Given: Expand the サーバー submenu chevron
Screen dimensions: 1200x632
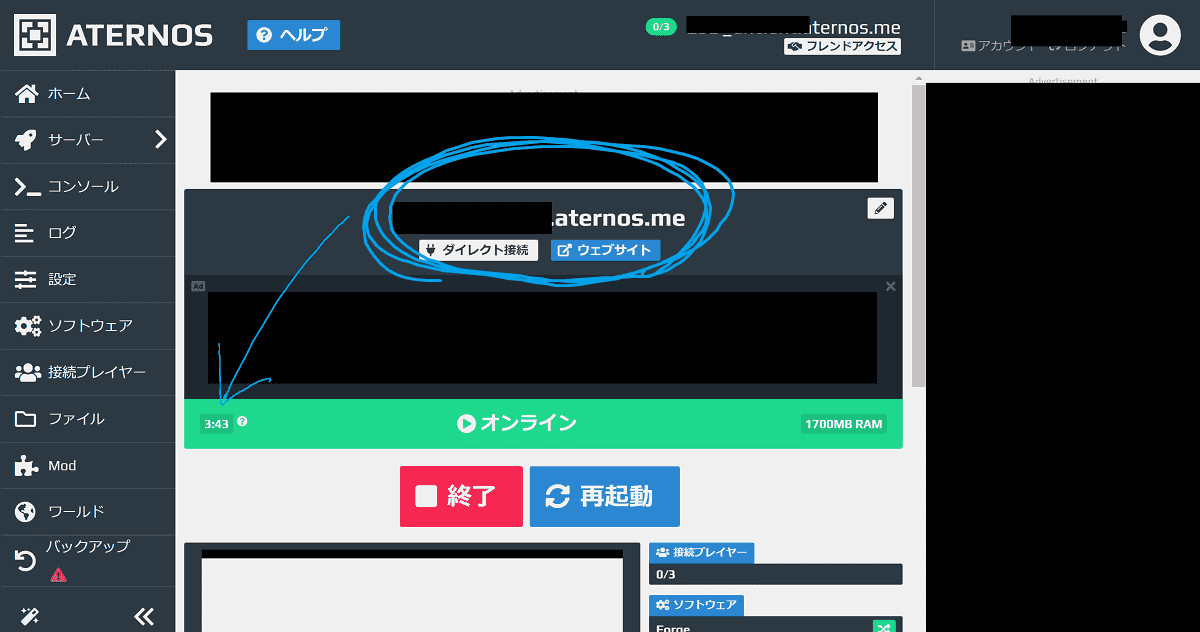Looking at the screenshot, I should (160, 140).
